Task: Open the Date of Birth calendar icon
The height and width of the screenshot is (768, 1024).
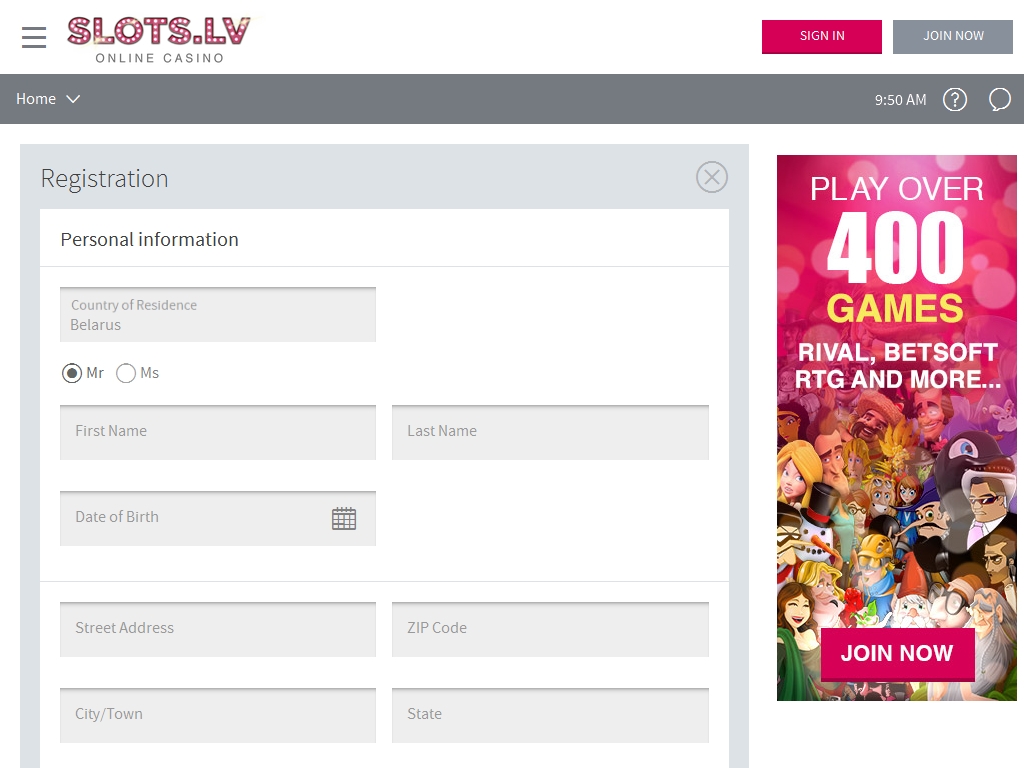Action: pyautogui.click(x=343, y=518)
